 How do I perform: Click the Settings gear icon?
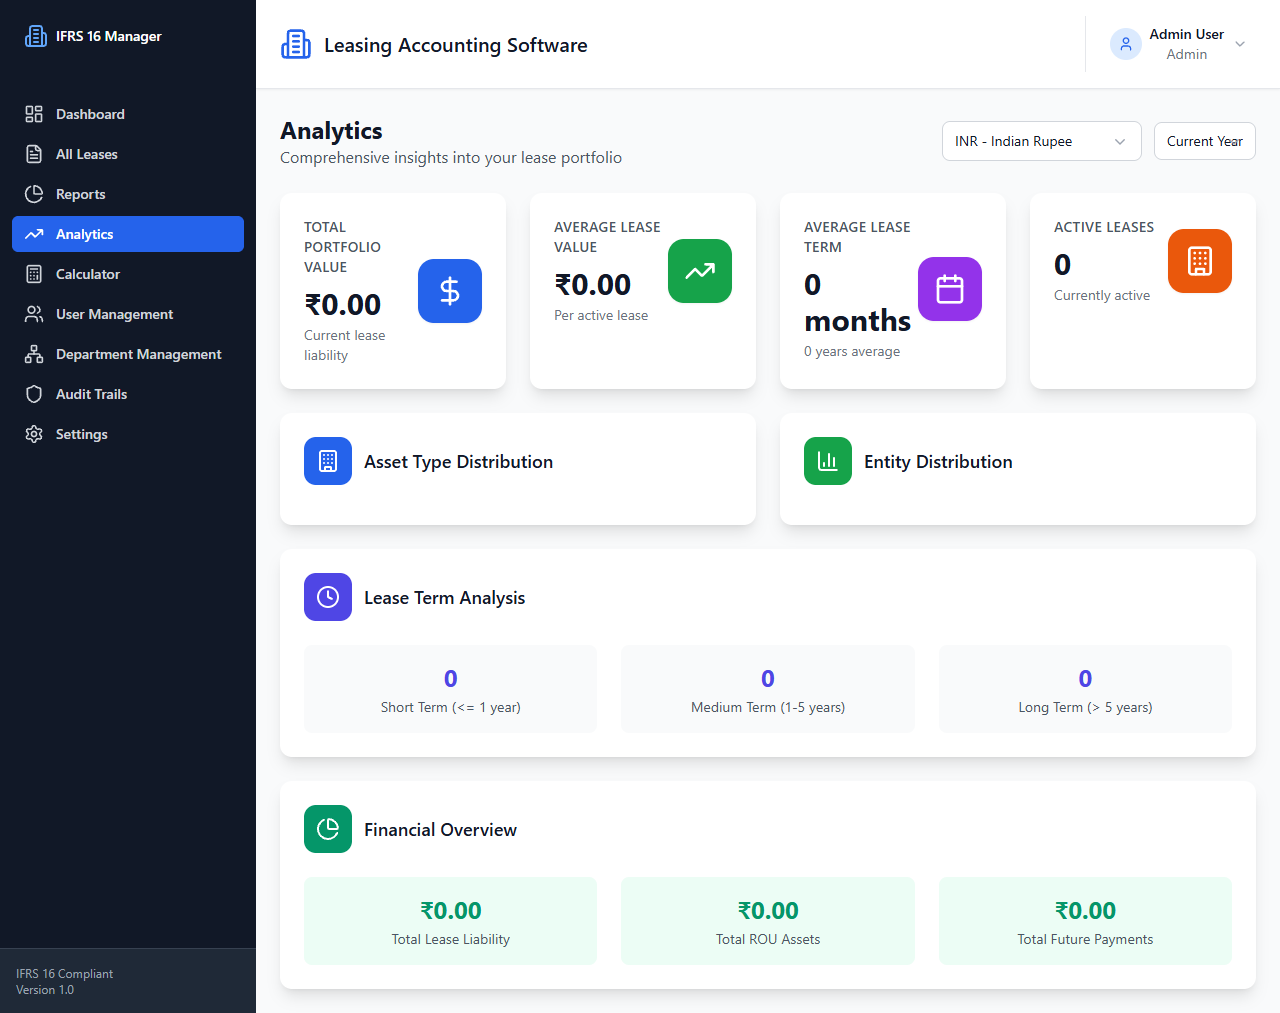click(x=34, y=434)
